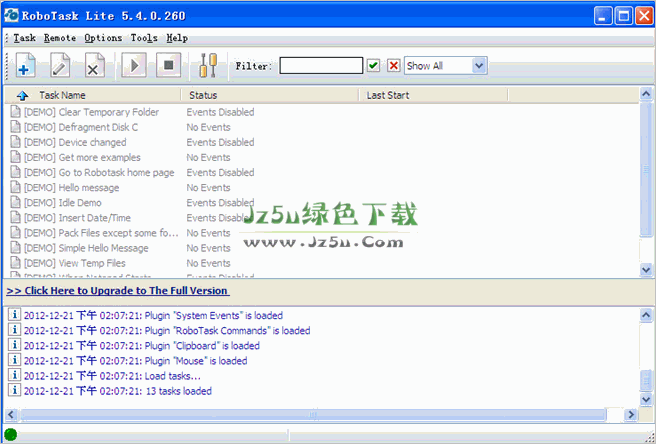Click the document icon beside Hello message
Viewport: 656px width, 444px height.
(x=15, y=187)
